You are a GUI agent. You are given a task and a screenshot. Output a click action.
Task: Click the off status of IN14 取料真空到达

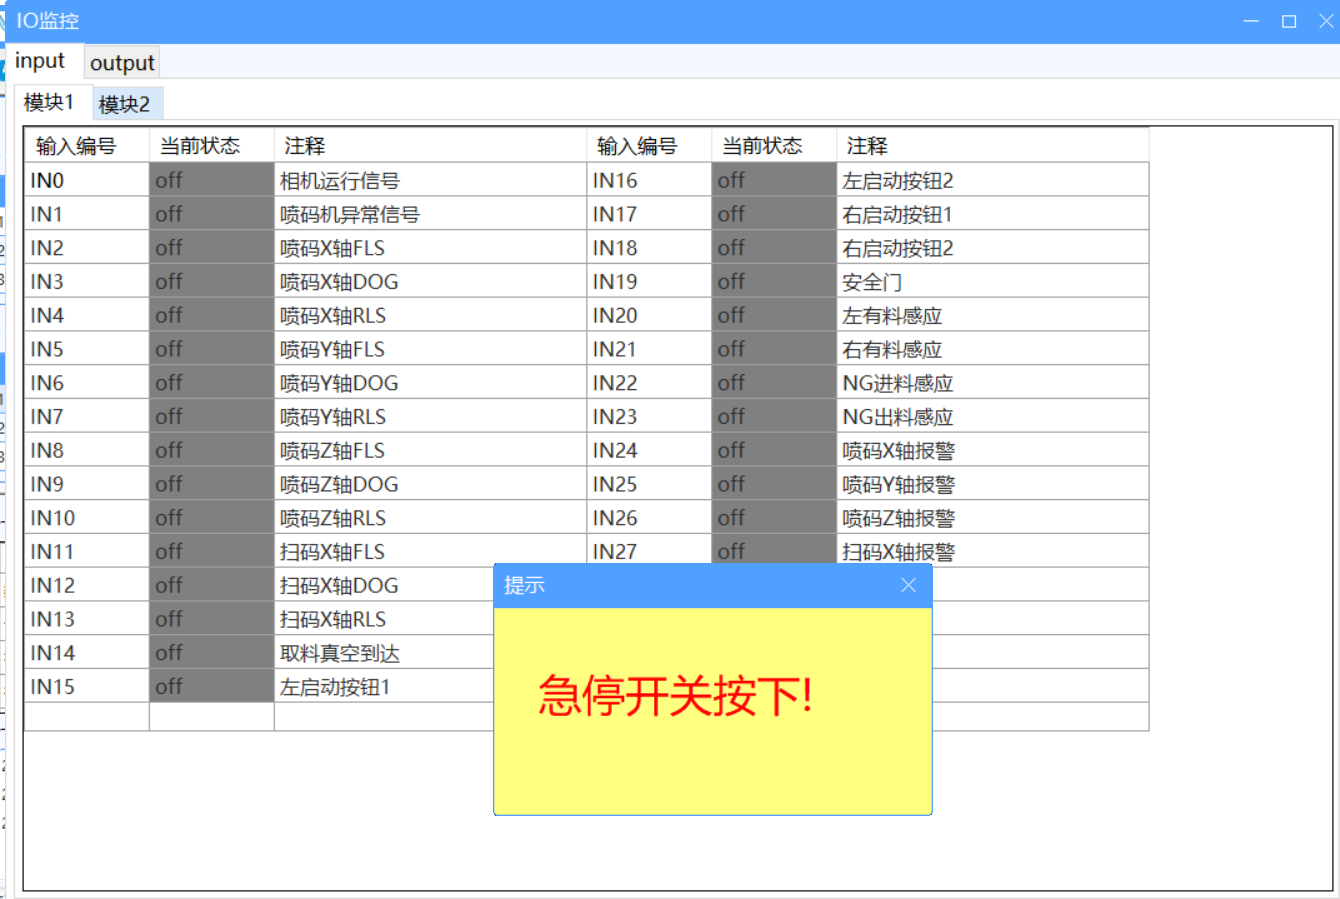click(x=211, y=653)
